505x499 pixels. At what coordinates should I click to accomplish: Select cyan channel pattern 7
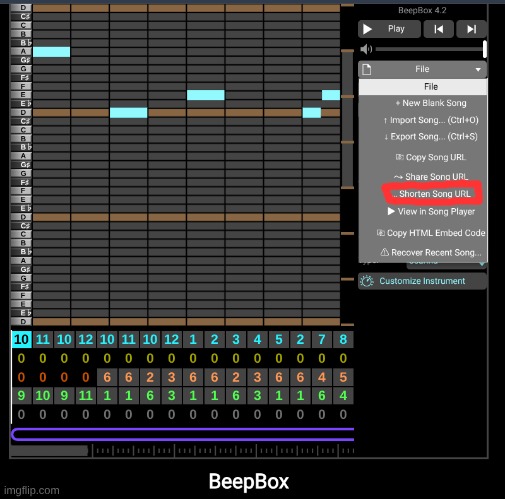(322, 339)
